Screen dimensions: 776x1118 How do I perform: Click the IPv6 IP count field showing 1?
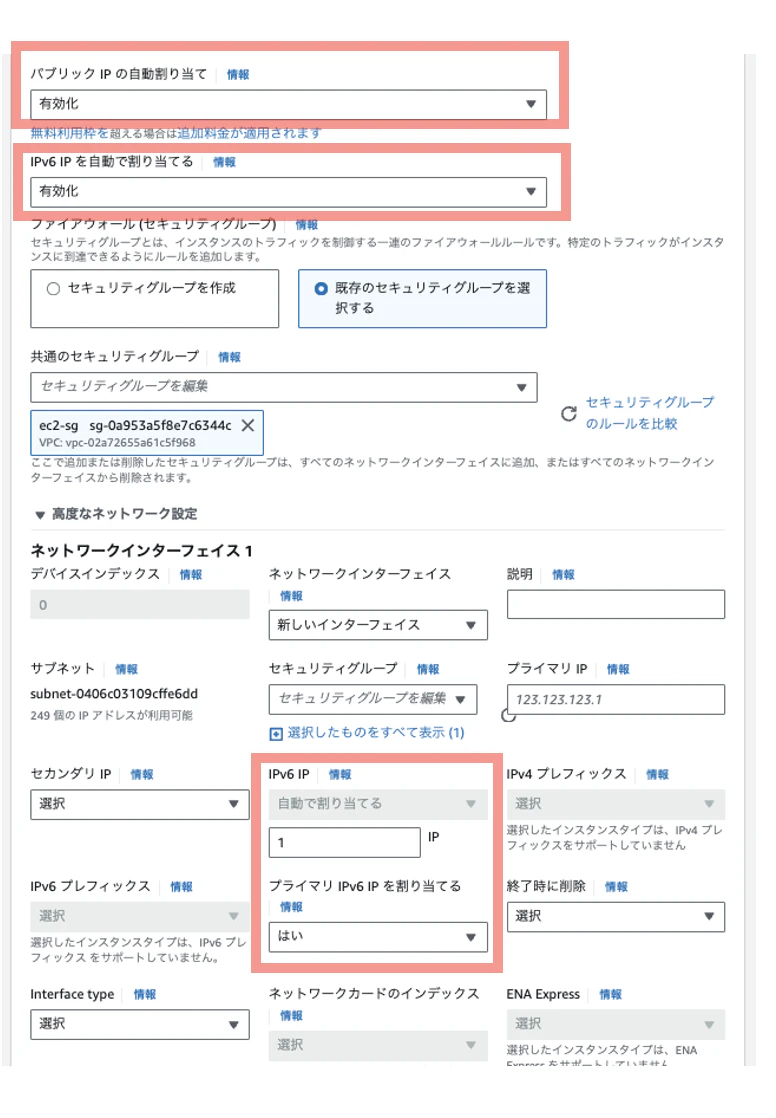point(344,843)
